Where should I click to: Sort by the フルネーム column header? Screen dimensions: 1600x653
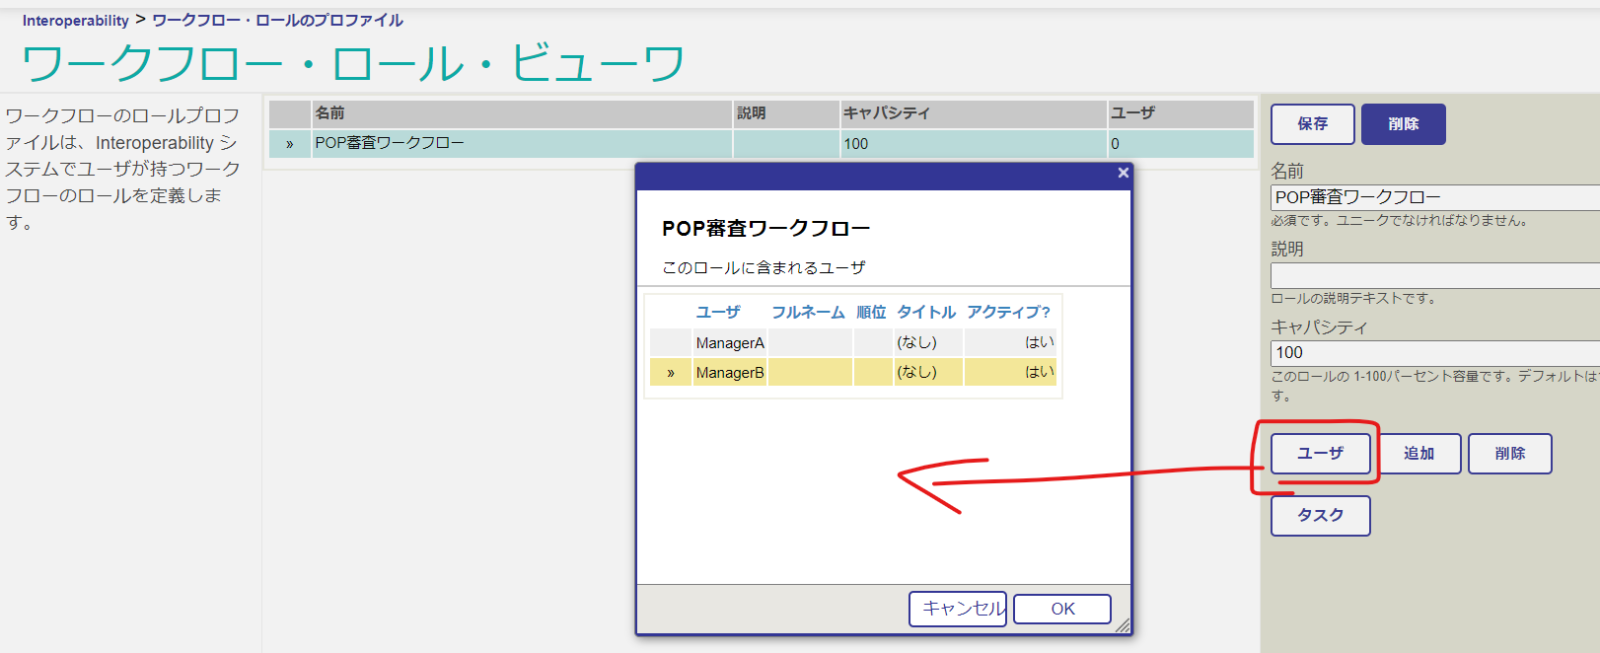[x=808, y=312]
